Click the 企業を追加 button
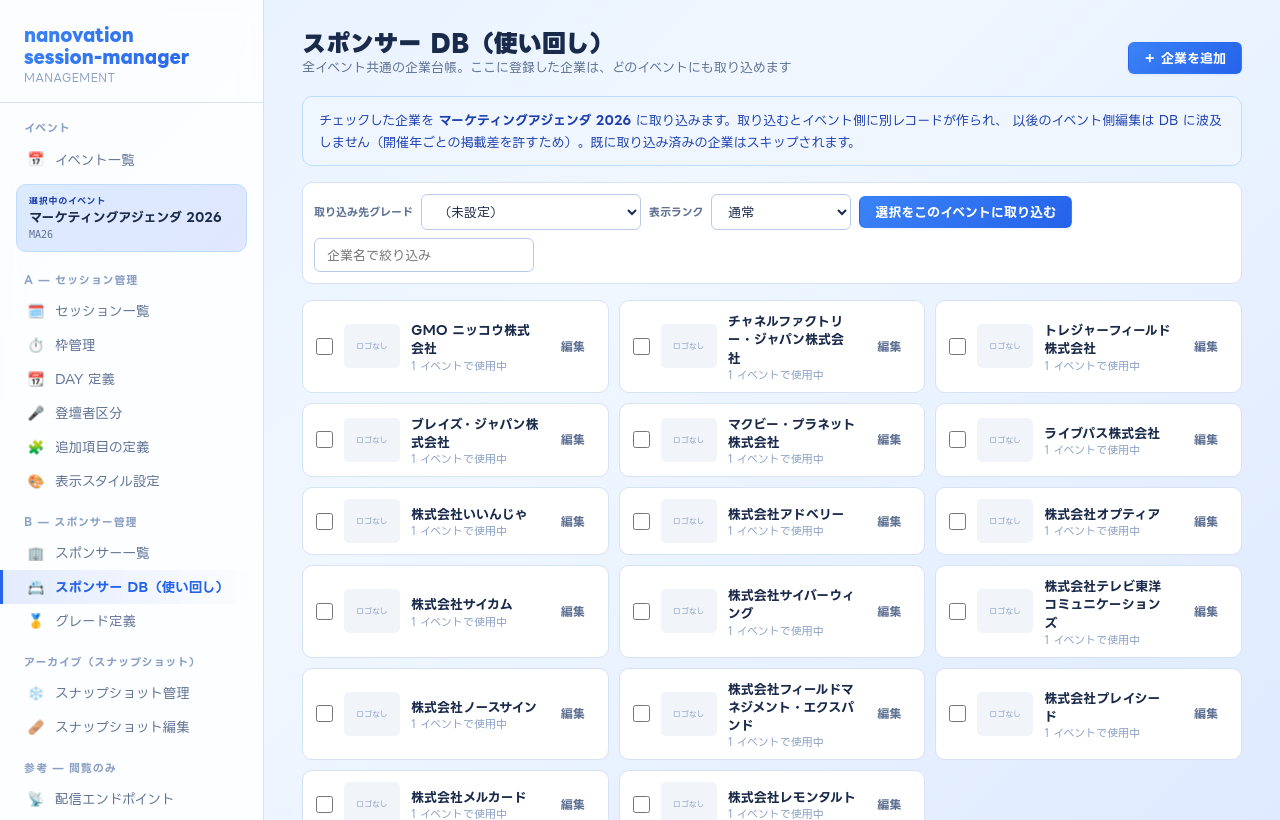Viewport: 1280px width, 820px height. pyautogui.click(x=1185, y=58)
